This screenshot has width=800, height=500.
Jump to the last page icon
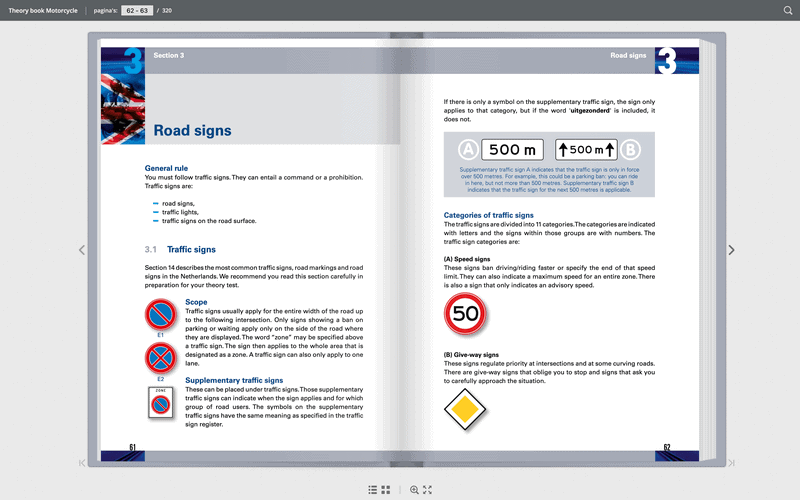pos(731,463)
